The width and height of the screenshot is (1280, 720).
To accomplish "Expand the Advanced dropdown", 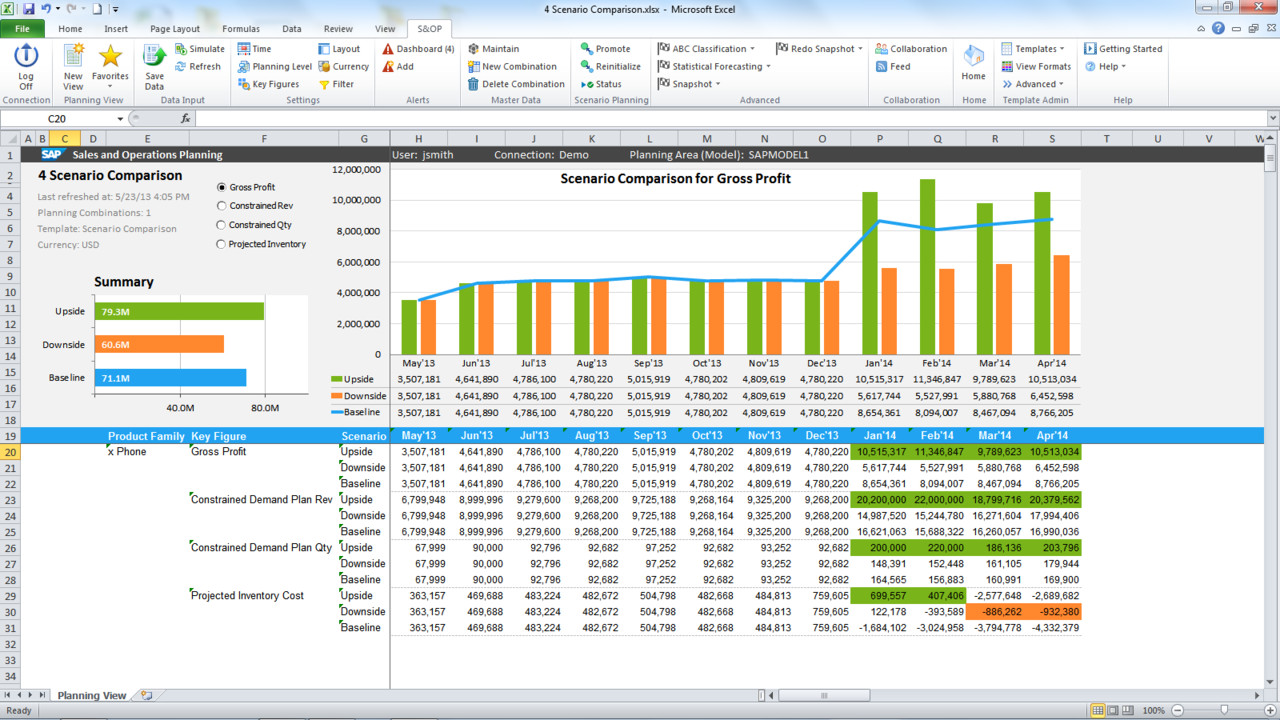I will (1060, 85).
